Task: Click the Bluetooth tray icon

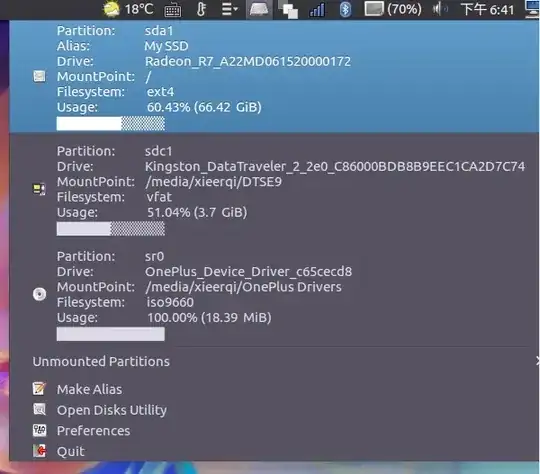Action: point(345,9)
